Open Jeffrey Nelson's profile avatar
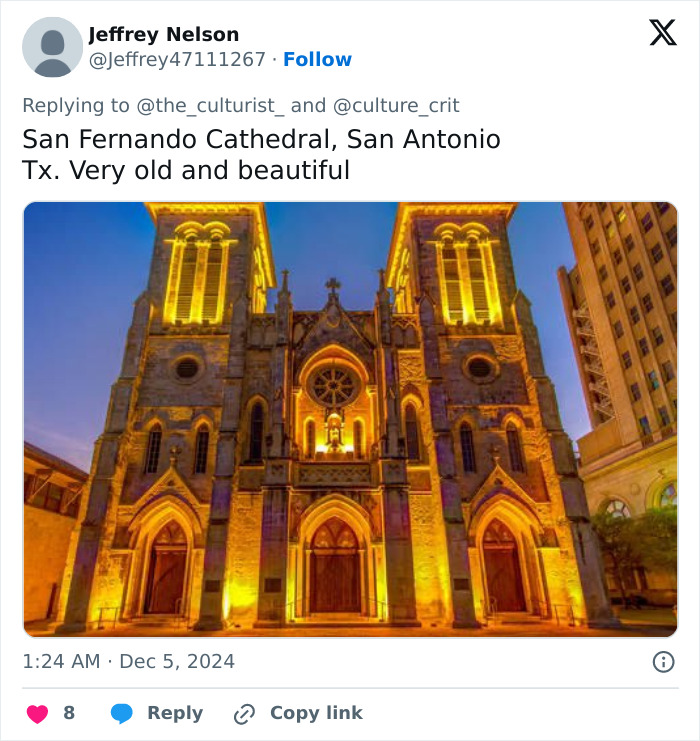700x741 pixels. 52,47
